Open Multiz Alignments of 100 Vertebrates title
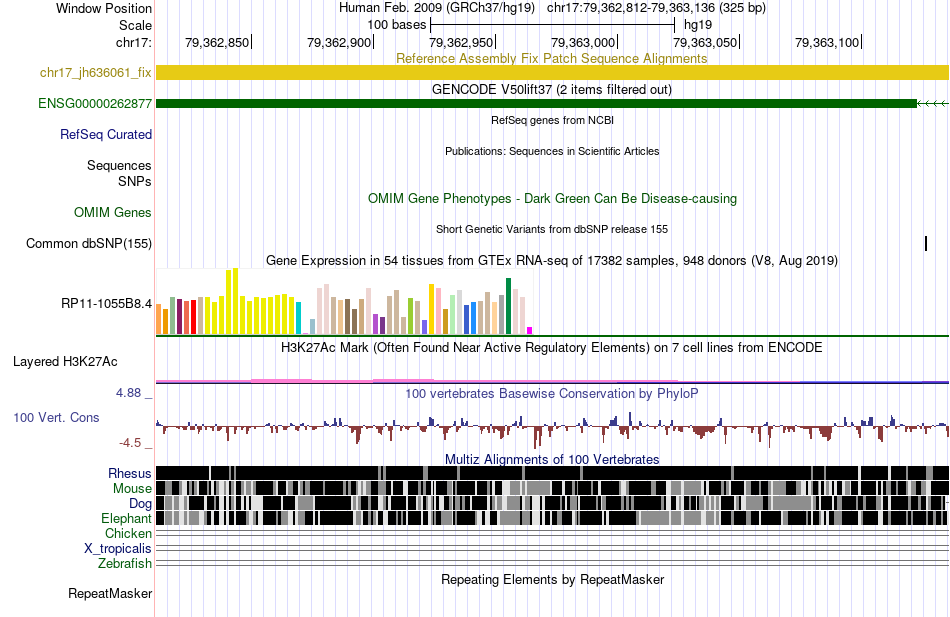 (552, 459)
